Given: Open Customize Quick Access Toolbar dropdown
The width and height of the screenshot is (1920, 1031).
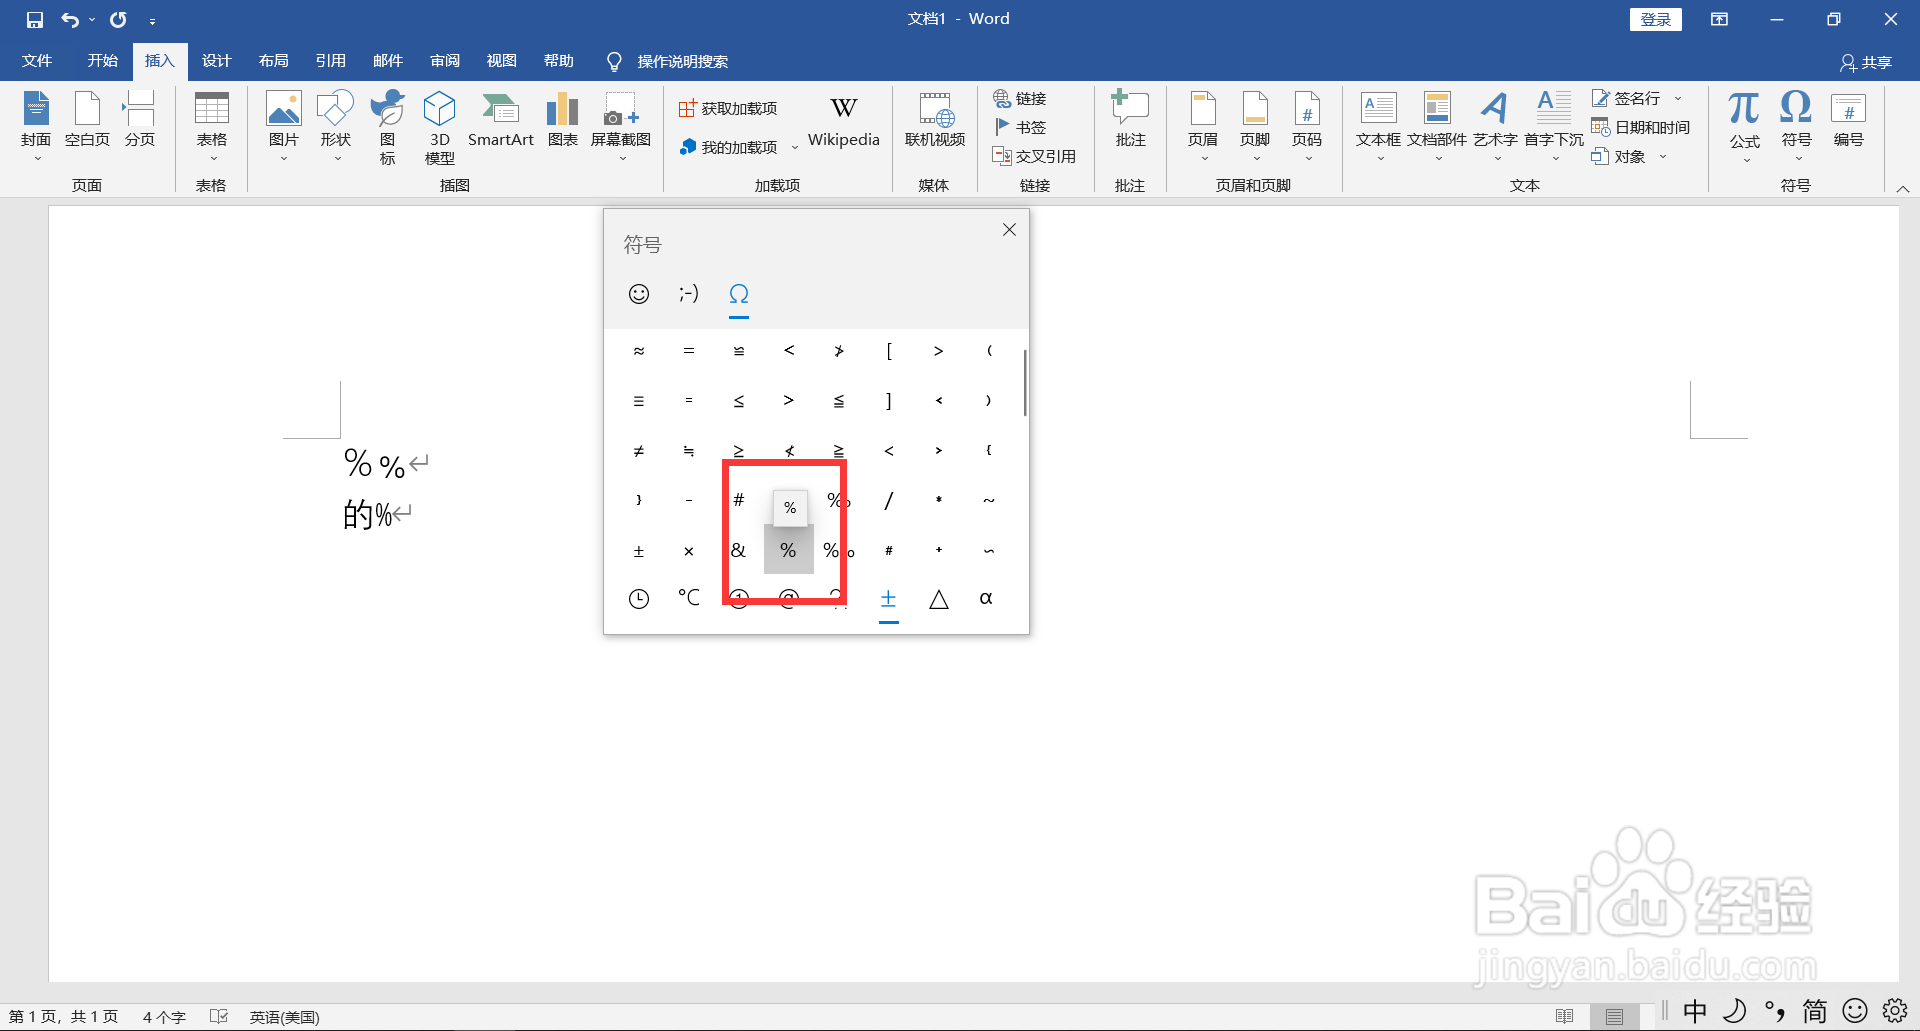Looking at the screenshot, I should point(152,20).
